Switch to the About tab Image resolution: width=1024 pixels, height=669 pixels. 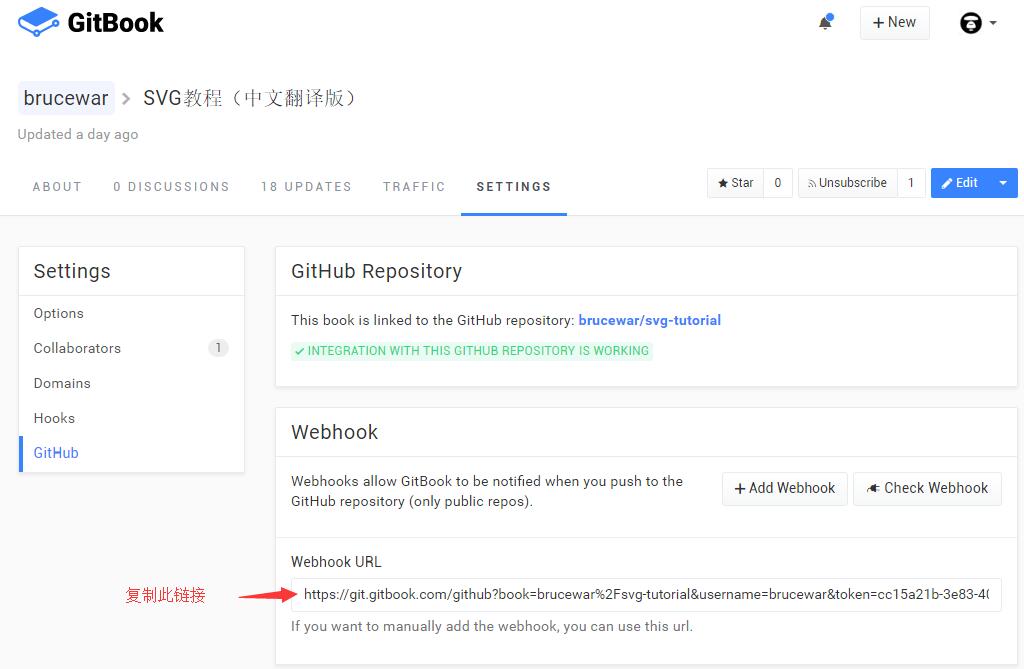tap(57, 187)
